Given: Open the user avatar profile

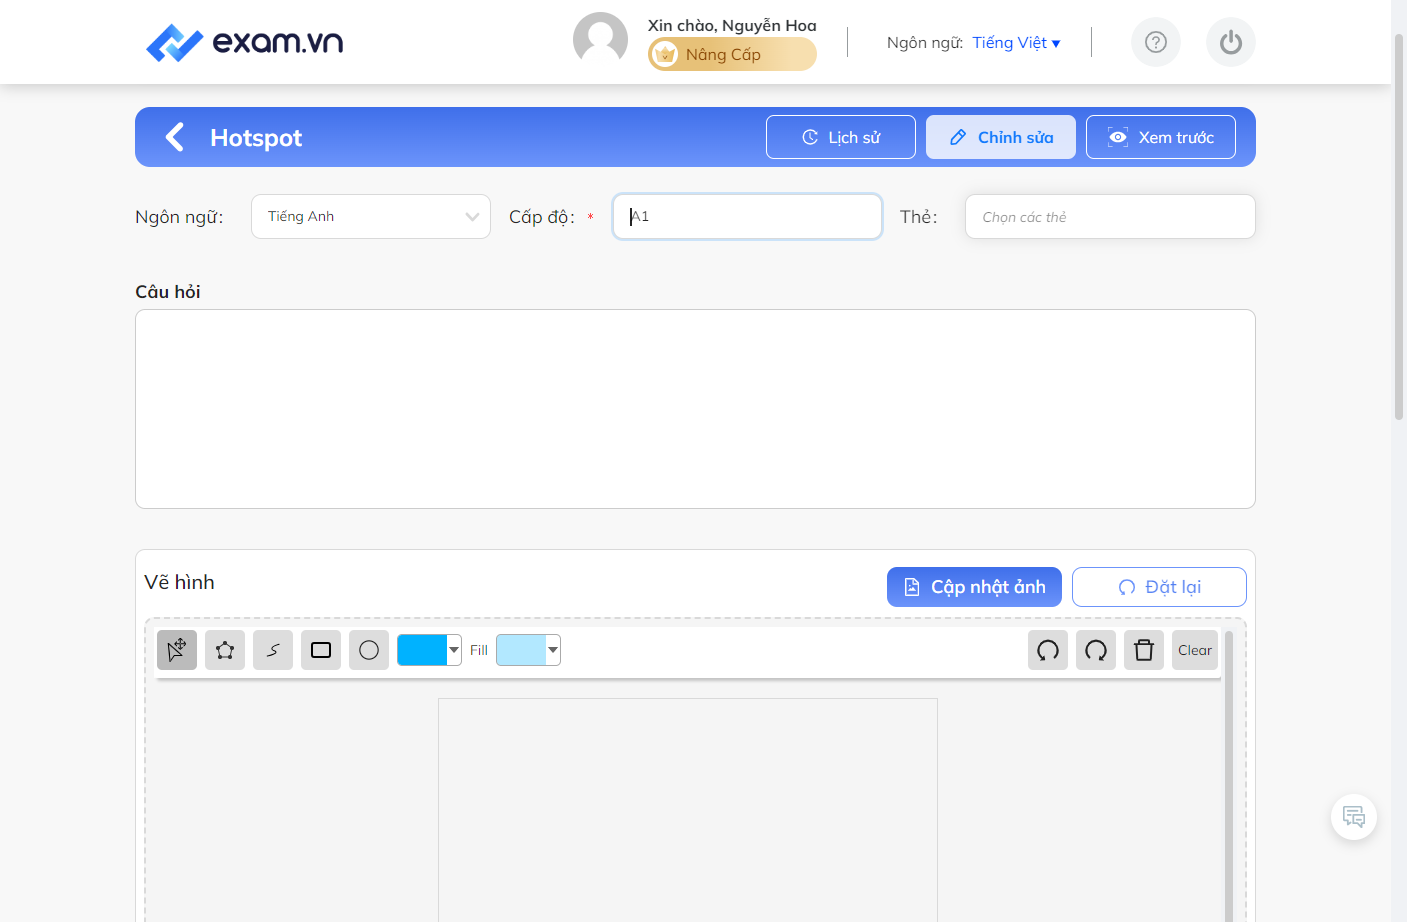Looking at the screenshot, I should click(x=600, y=40).
